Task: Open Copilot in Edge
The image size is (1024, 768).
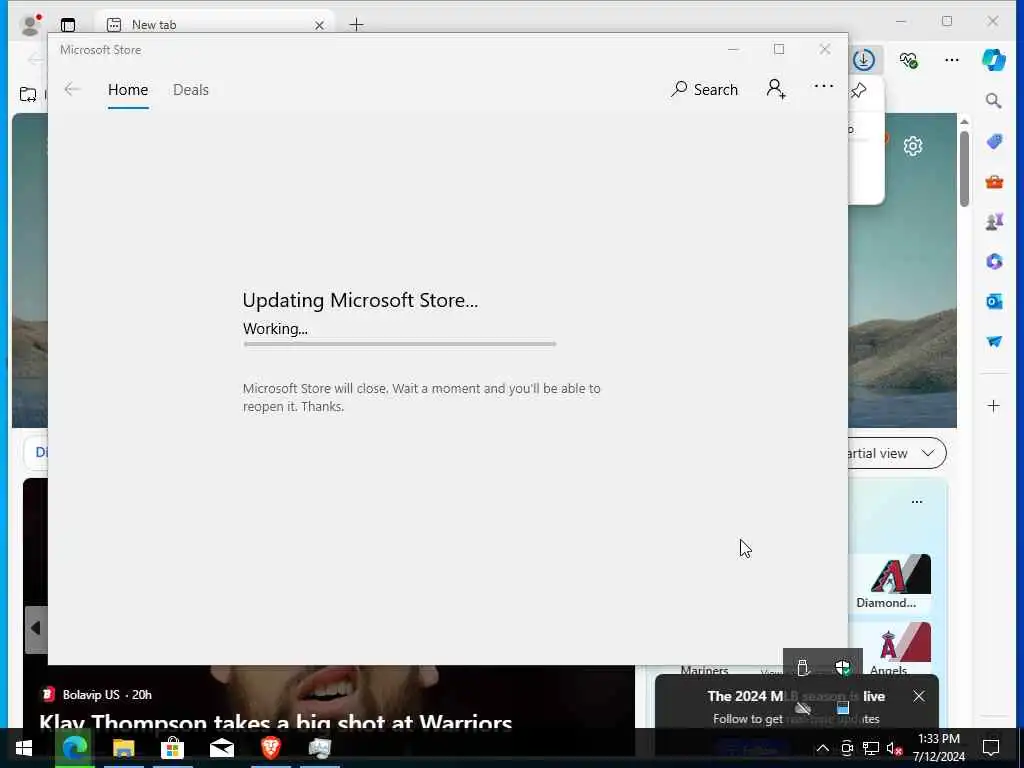Action: coord(993,60)
